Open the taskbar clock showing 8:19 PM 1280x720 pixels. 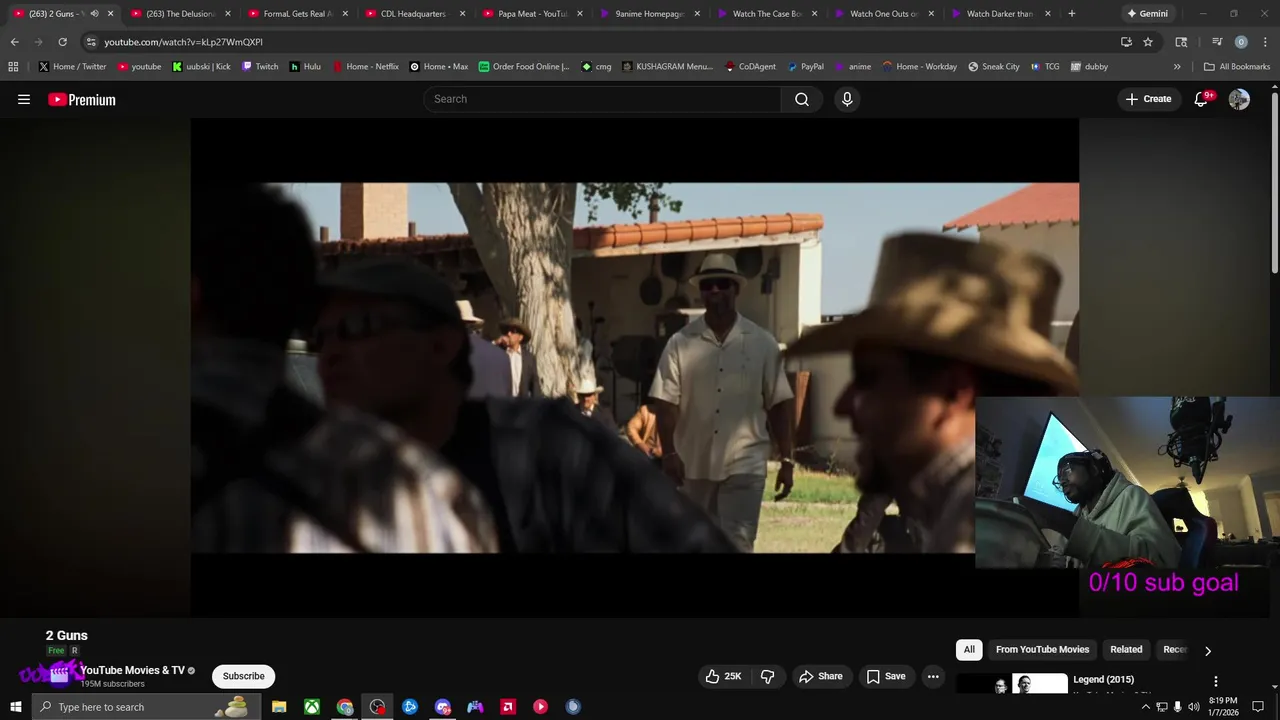(x=1223, y=707)
